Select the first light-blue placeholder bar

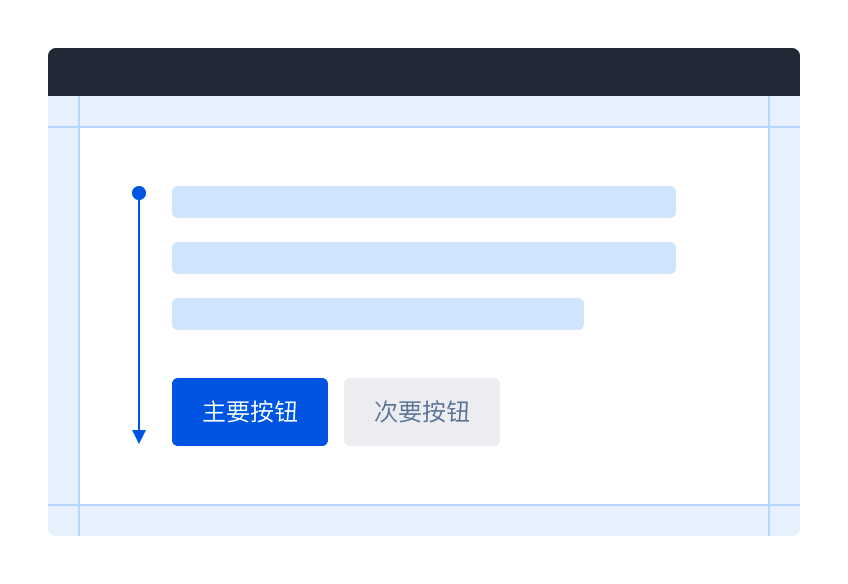coord(424,202)
